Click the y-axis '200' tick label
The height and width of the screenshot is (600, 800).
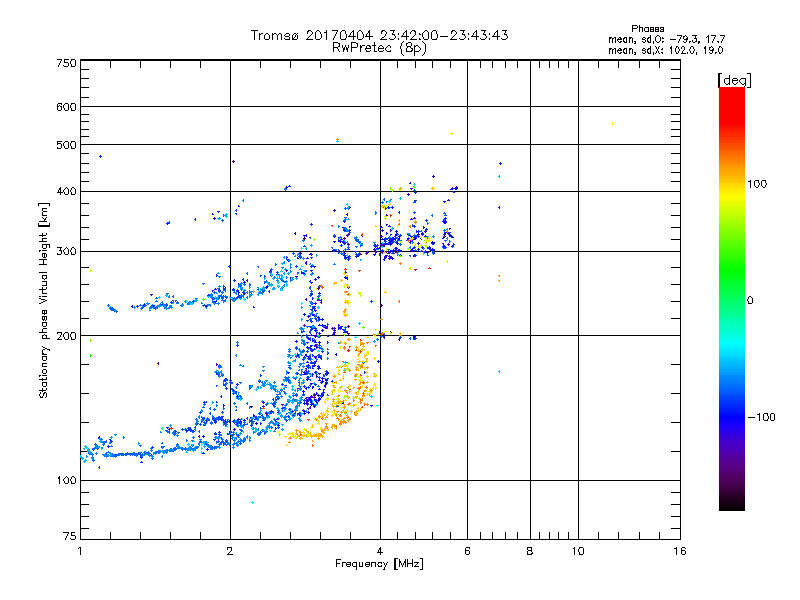[67, 336]
